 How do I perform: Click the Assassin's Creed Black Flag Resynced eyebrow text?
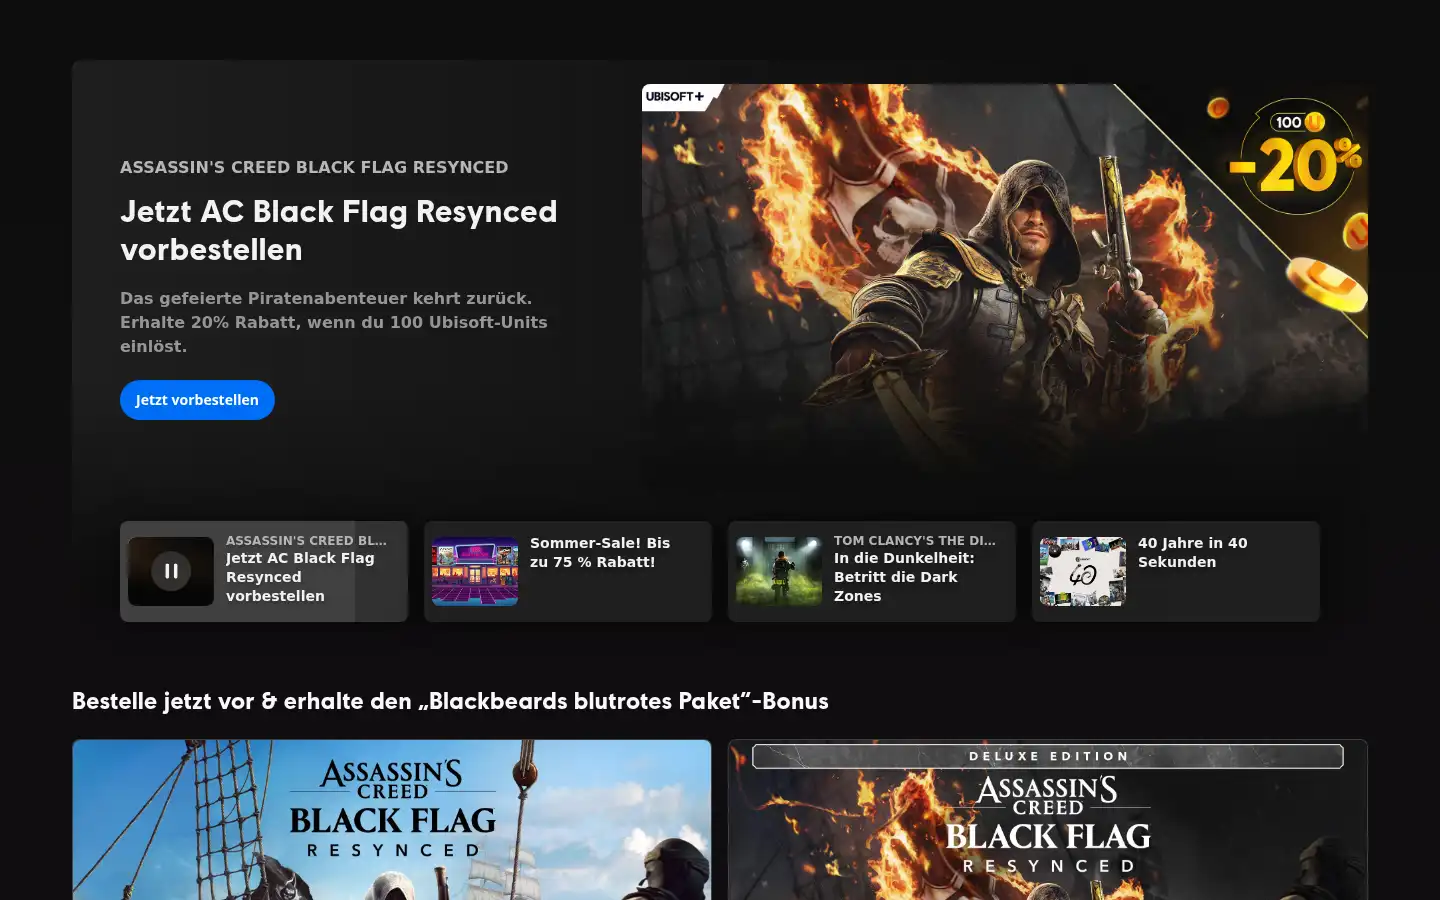314,167
